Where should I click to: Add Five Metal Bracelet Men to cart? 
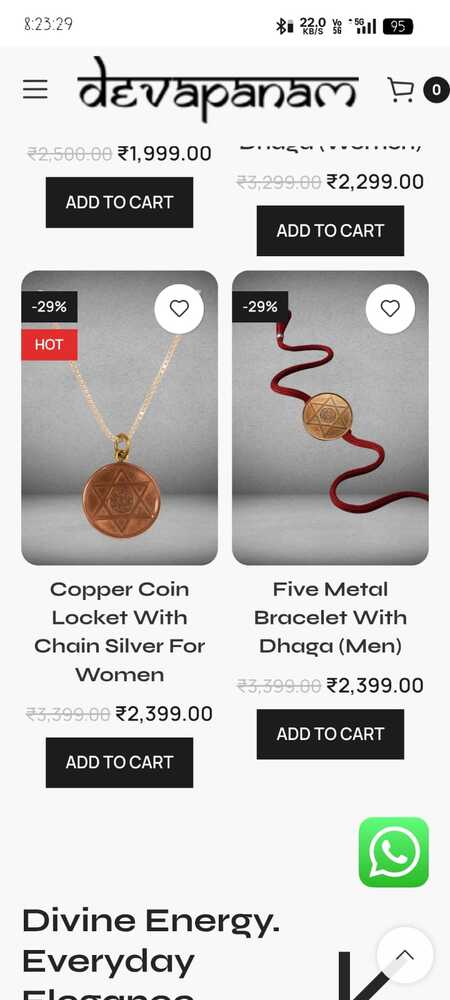[x=330, y=734]
